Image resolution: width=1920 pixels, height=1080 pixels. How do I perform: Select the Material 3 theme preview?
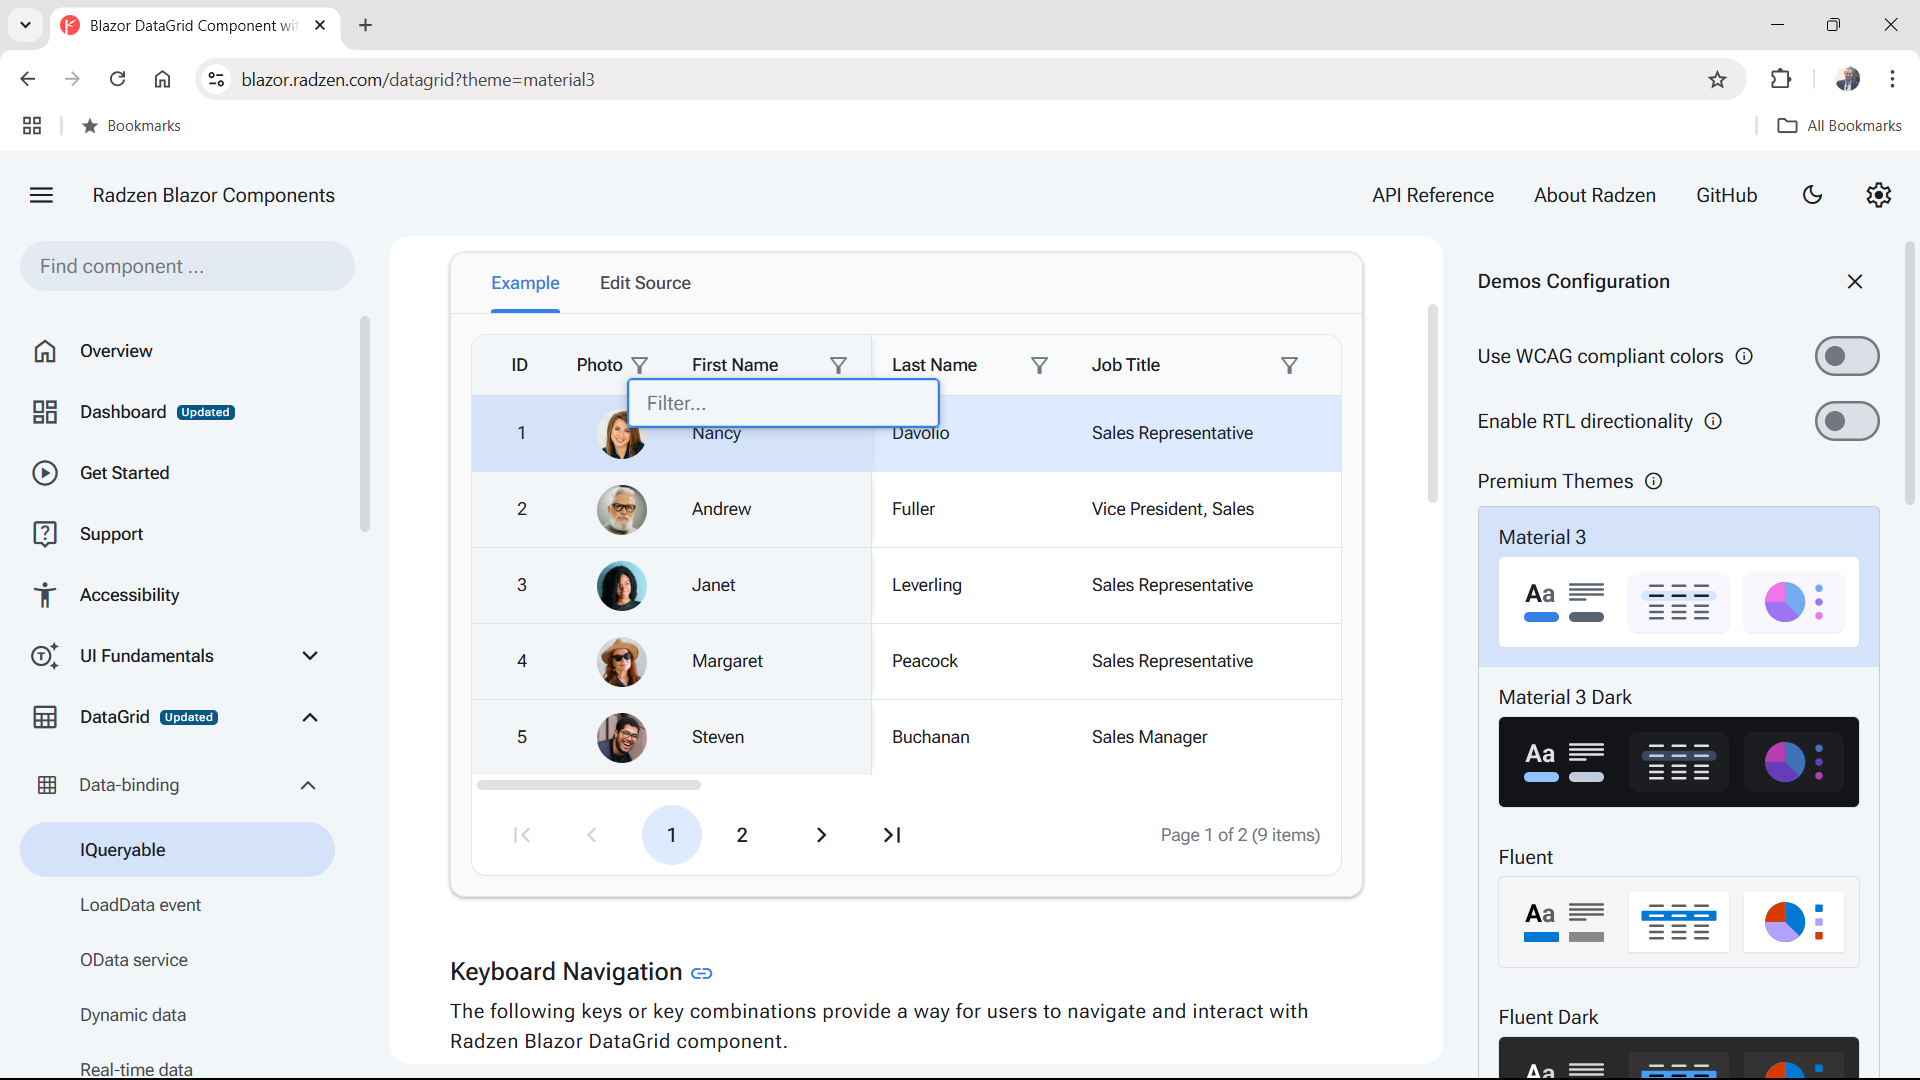pyautogui.click(x=1678, y=602)
